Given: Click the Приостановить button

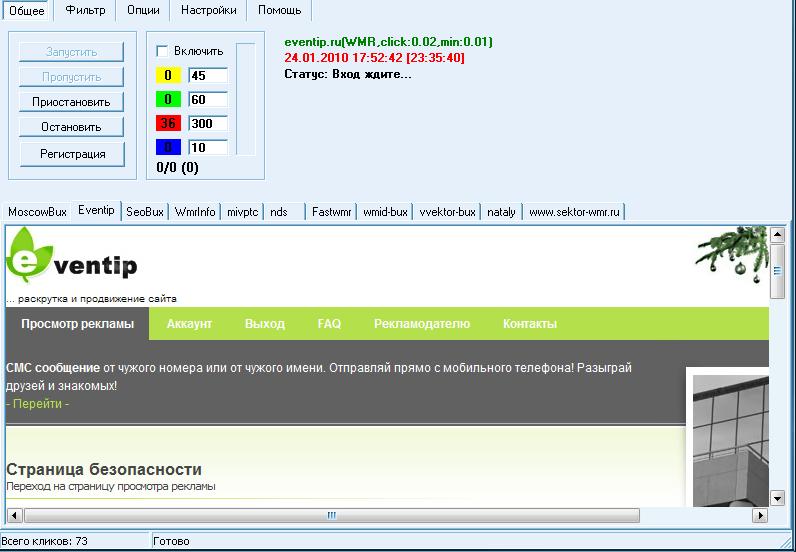Looking at the screenshot, I should (71, 102).
